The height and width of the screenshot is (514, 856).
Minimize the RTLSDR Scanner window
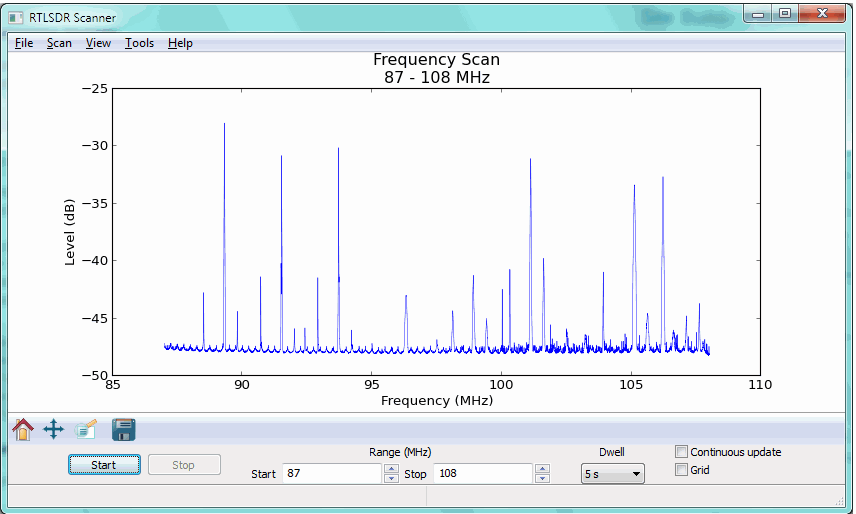tap(758, 14)
